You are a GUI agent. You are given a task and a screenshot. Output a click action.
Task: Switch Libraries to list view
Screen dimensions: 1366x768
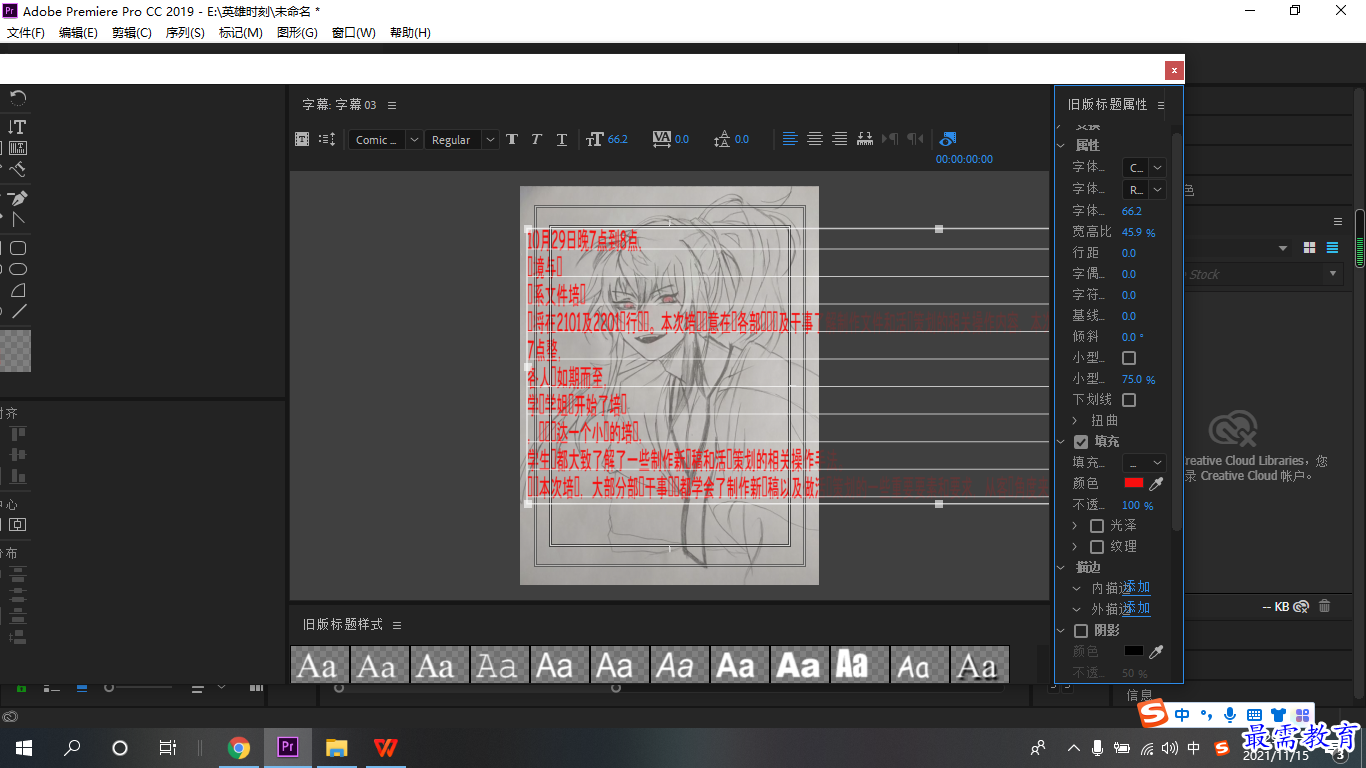tap(1332, 248)
